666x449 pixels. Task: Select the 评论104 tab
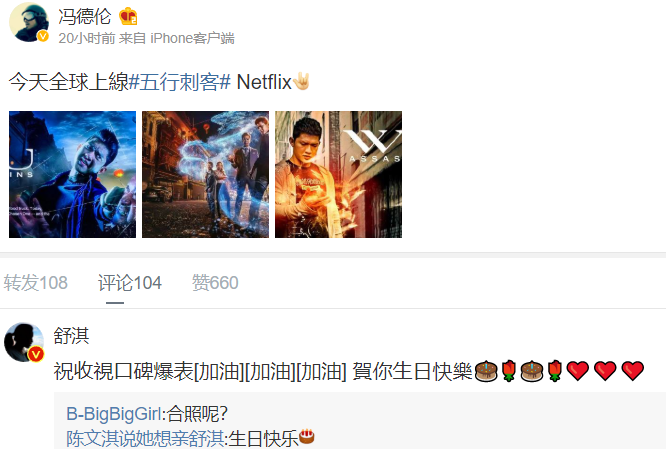tap(130, 283)
